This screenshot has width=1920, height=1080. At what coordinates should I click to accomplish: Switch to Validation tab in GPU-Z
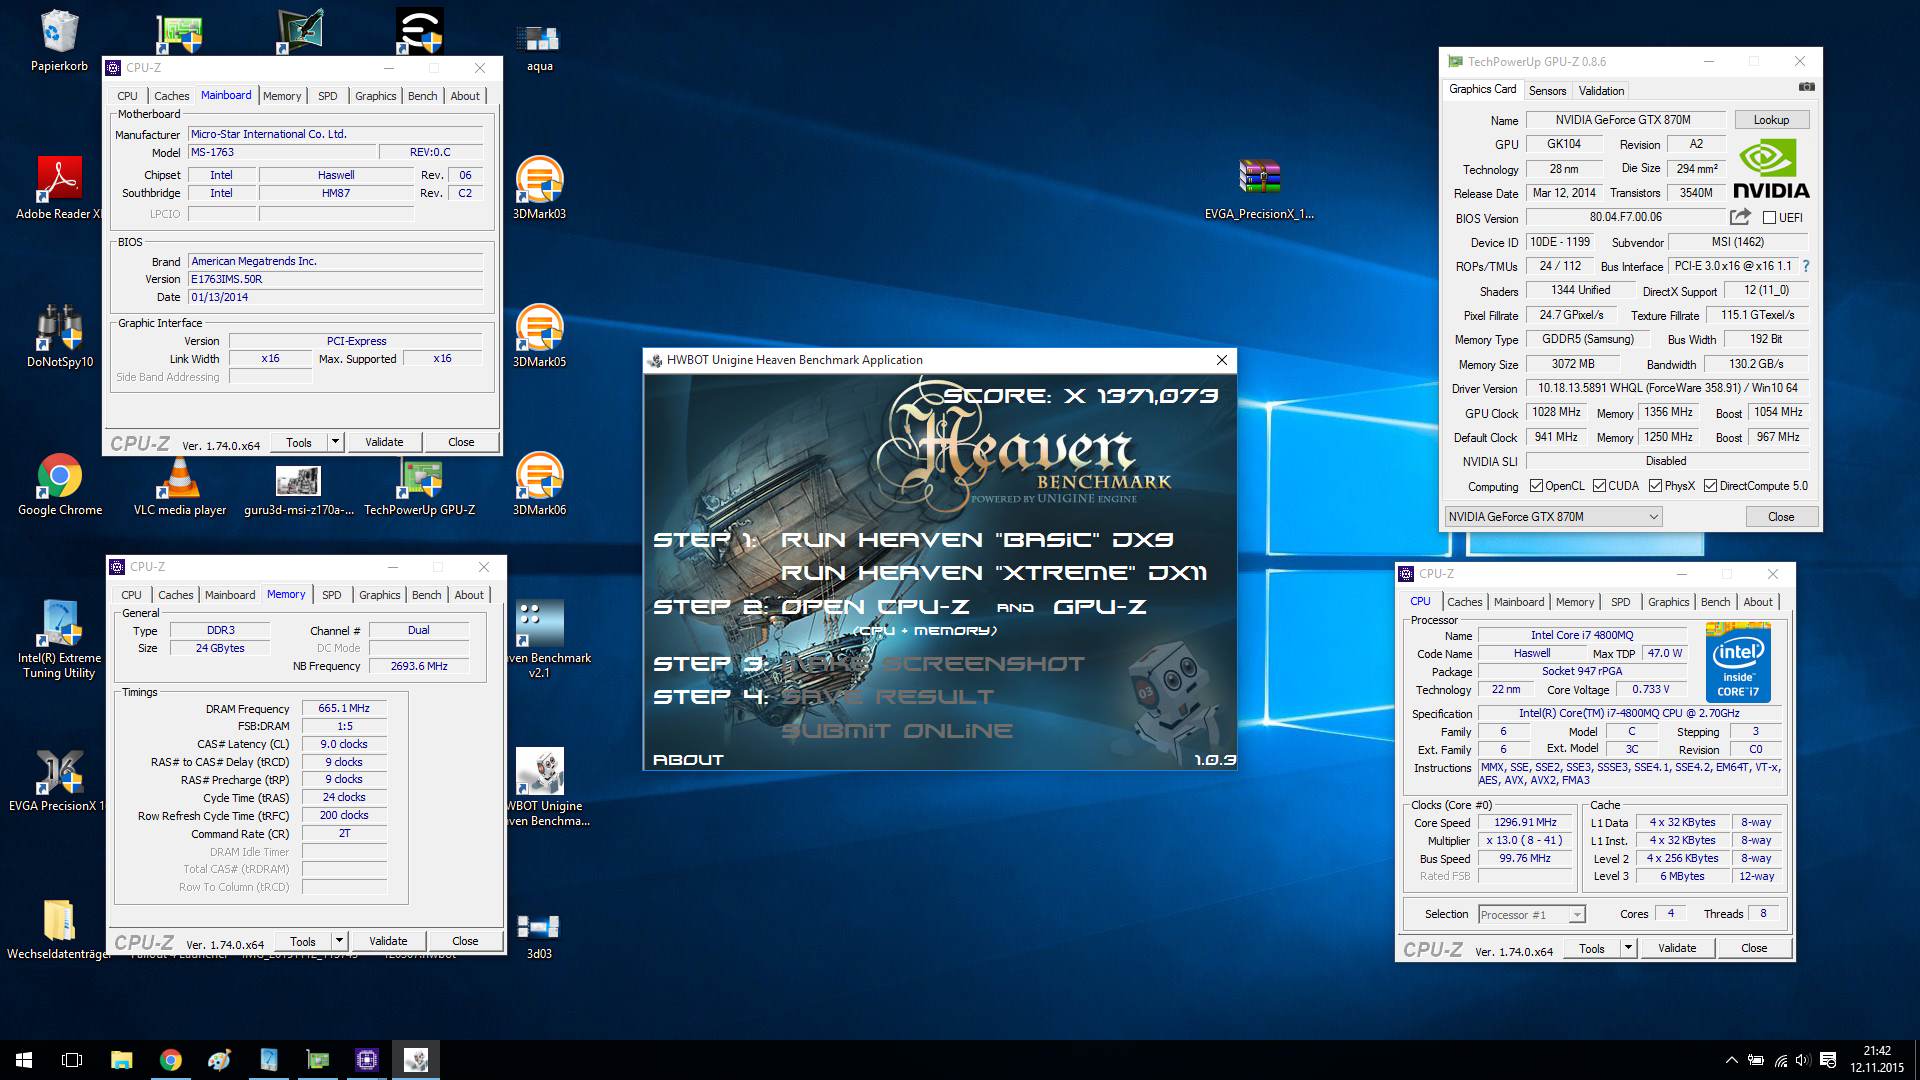point(1601,90)
